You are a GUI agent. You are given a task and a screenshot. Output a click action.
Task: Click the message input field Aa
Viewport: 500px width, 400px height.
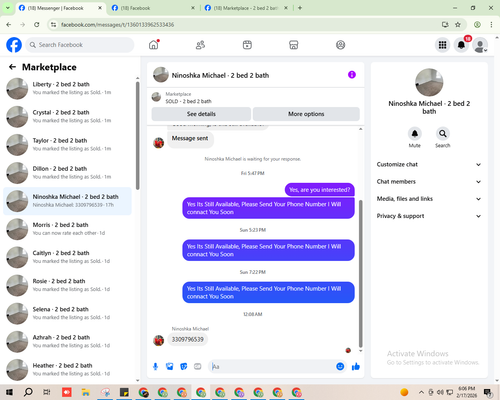(272, 367)
